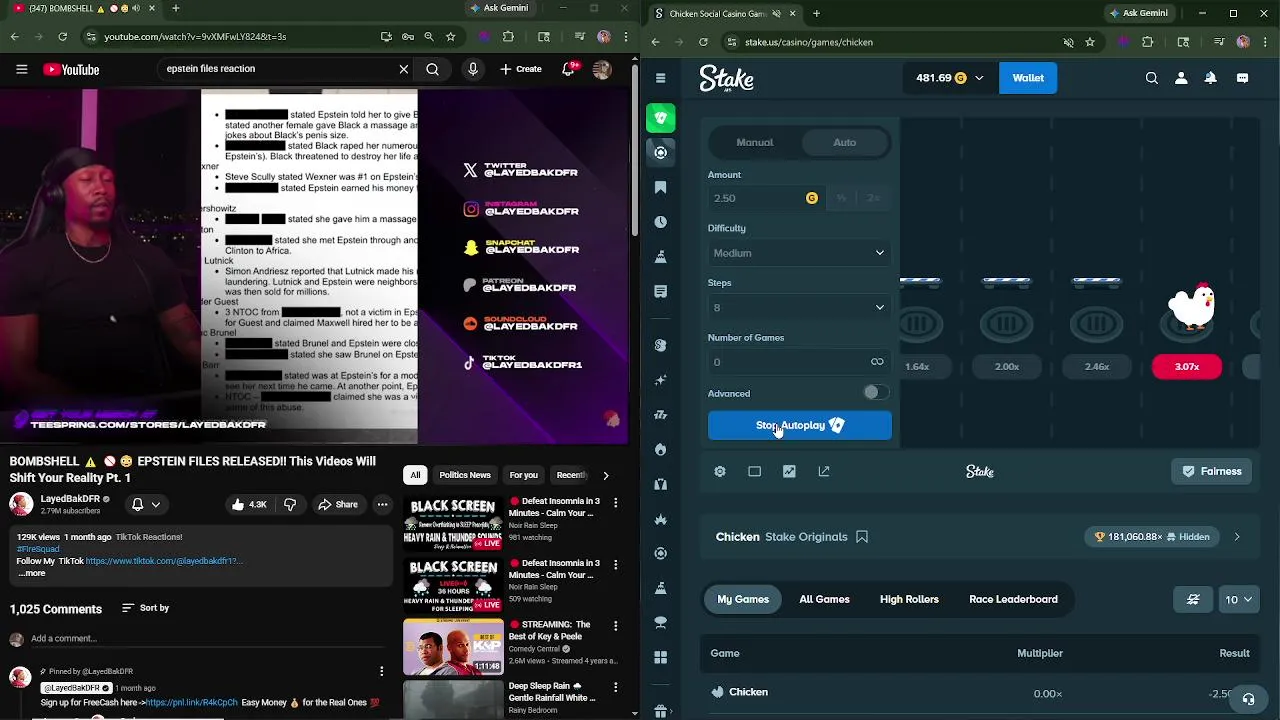
Task: Open Stake search magnifier
Action: [x=1152, y=78]
